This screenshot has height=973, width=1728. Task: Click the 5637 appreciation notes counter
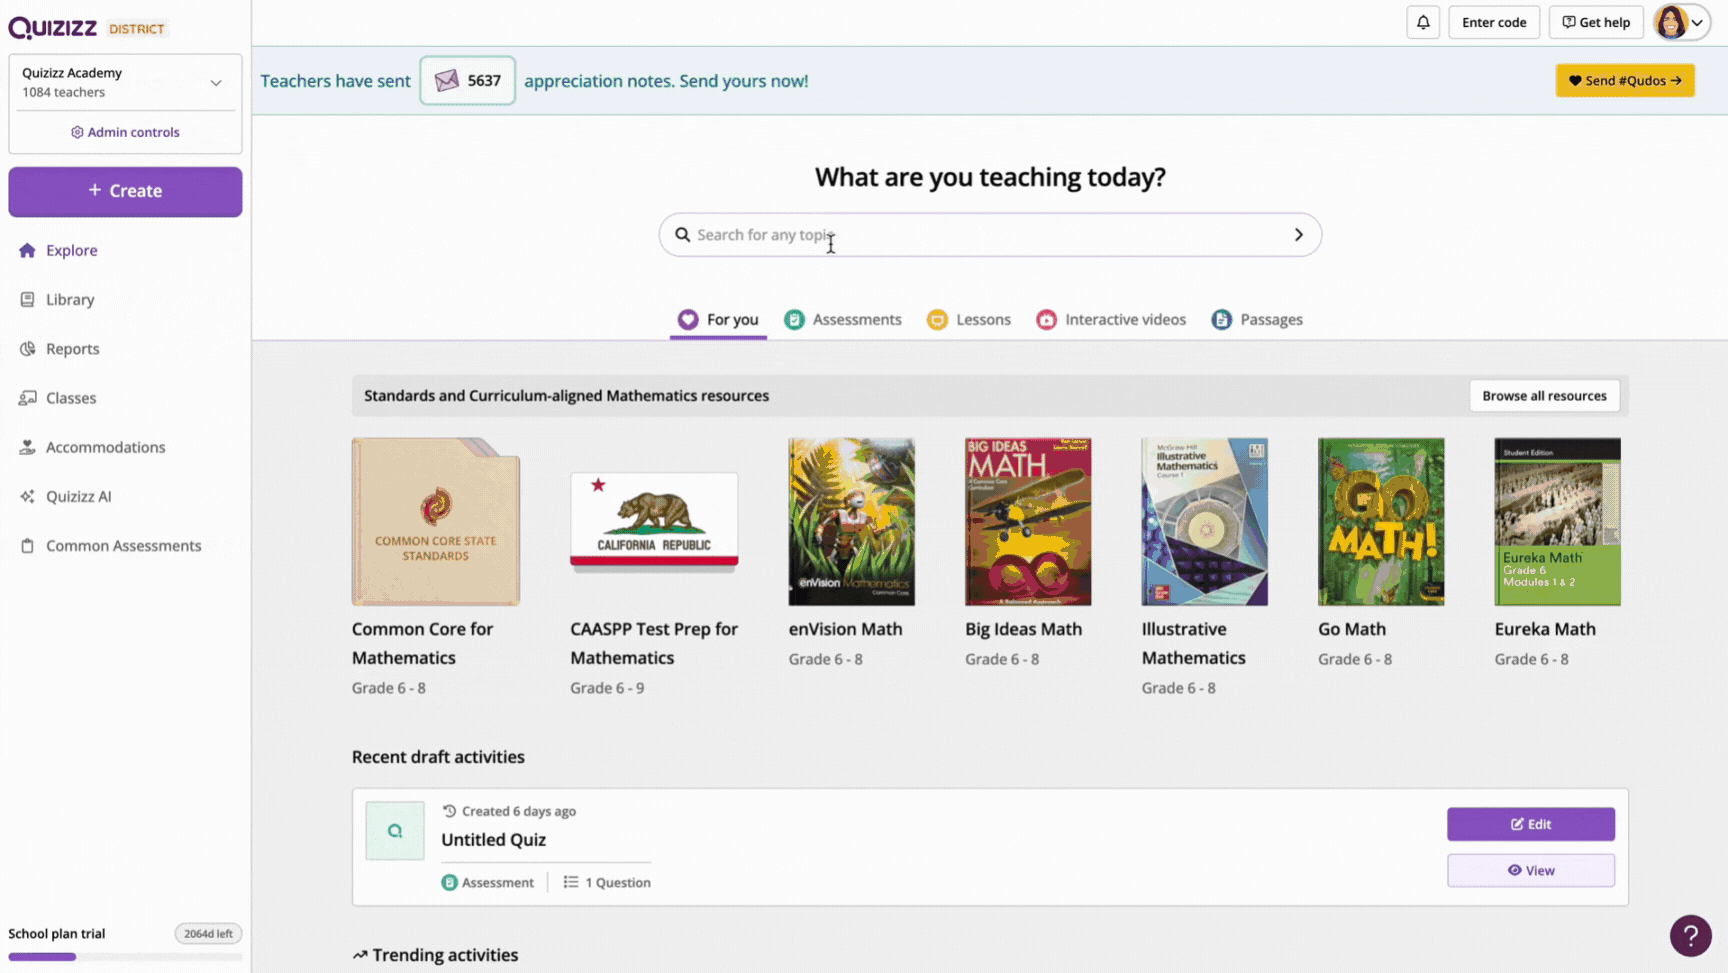tap(467, 80)
